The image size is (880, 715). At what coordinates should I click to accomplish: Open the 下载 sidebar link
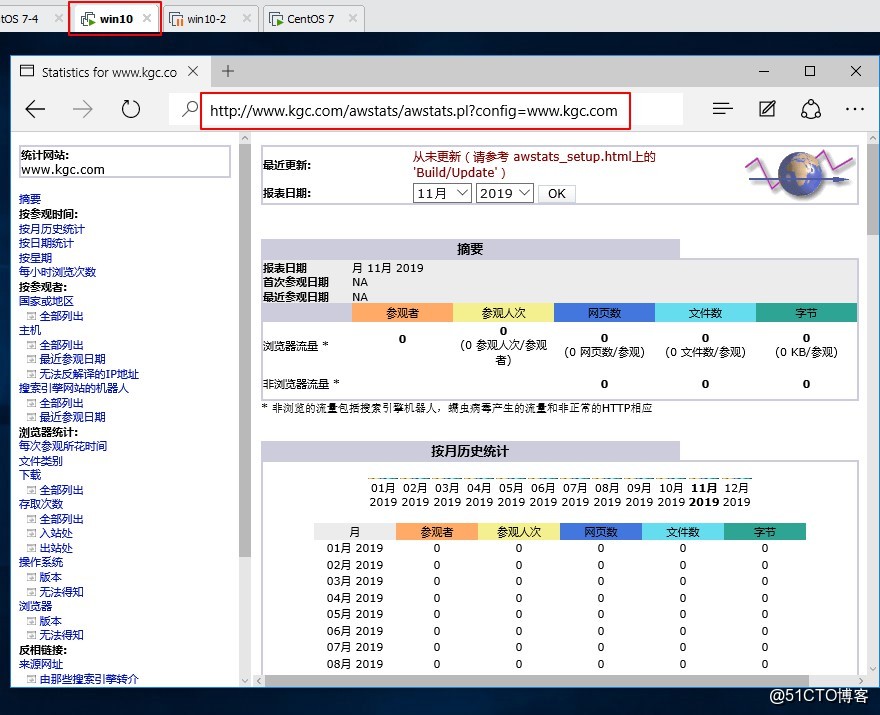[x=30, y=475]
